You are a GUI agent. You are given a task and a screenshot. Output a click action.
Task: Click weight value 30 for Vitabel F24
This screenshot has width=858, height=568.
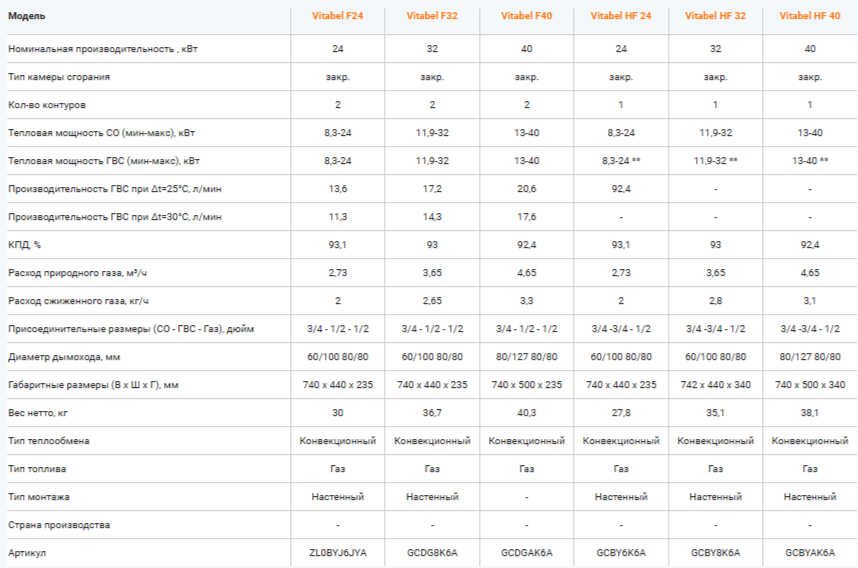click(338, 413)
